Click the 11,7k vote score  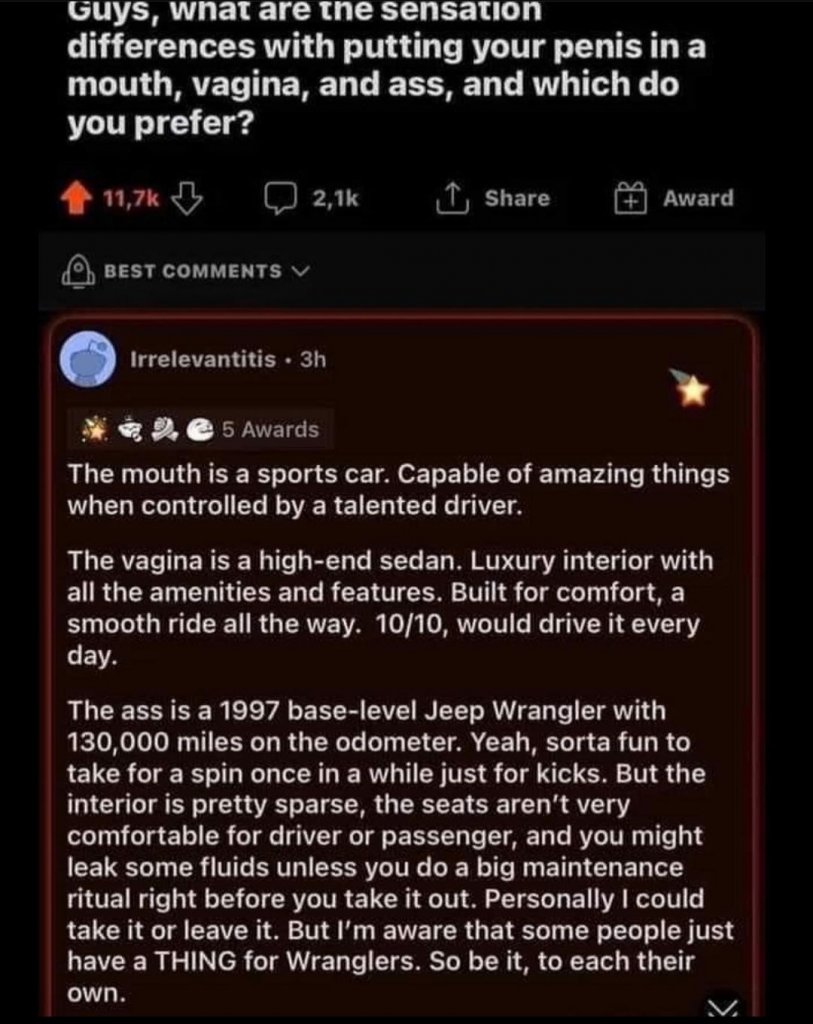pyautogui.click(x=131, y=198)
